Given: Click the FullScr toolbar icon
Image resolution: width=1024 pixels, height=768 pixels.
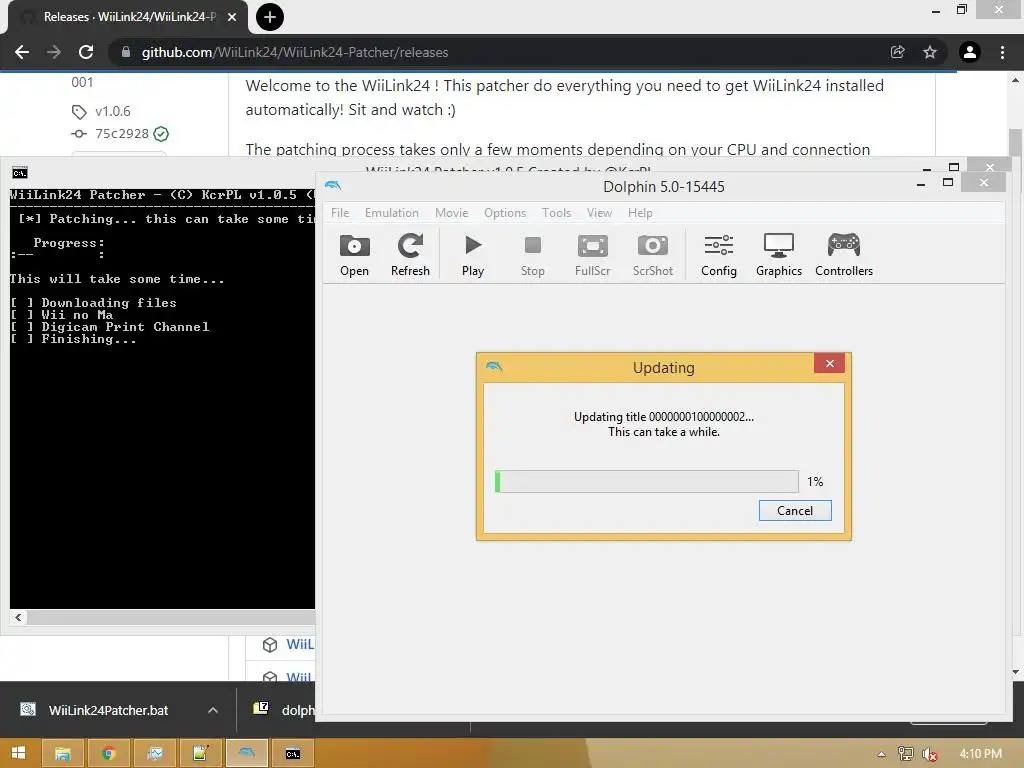Looking at the screenshot, I should click(592, 255).
